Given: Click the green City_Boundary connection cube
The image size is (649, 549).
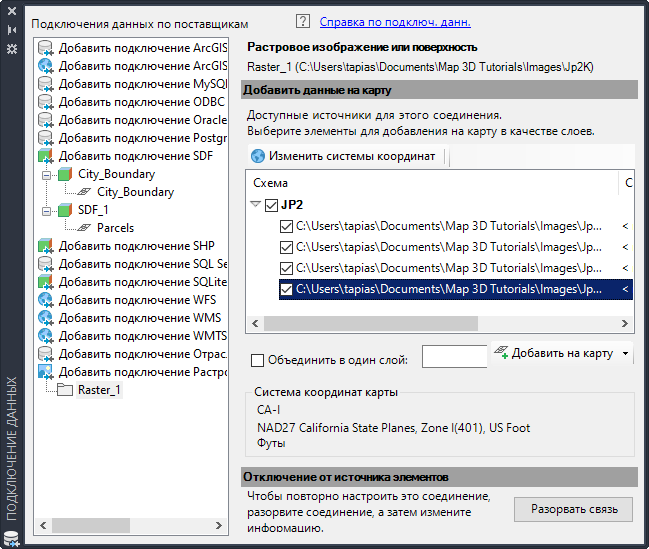Looking at the screenshot, I should tap(65, 174).
